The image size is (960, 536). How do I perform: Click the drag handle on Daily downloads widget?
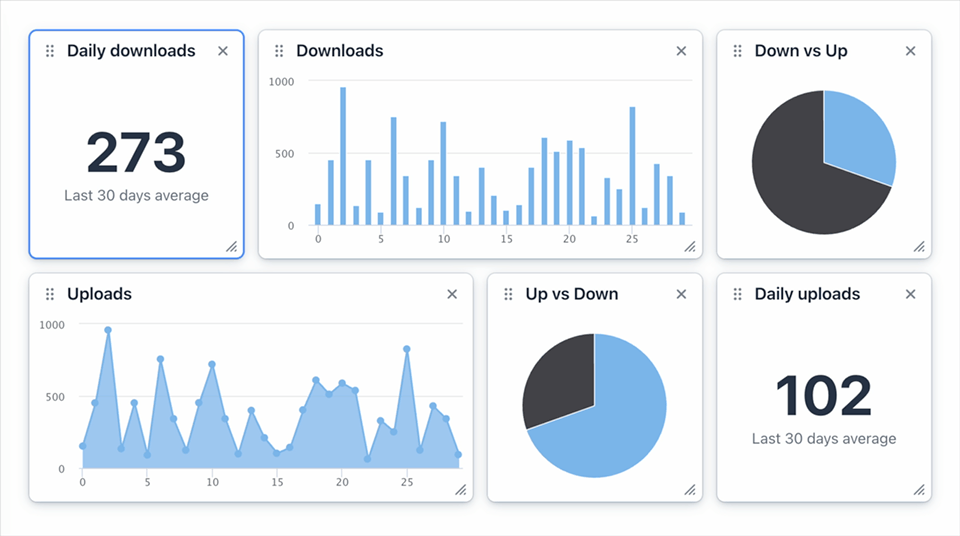pyautogui.click(x=50, y=51)
